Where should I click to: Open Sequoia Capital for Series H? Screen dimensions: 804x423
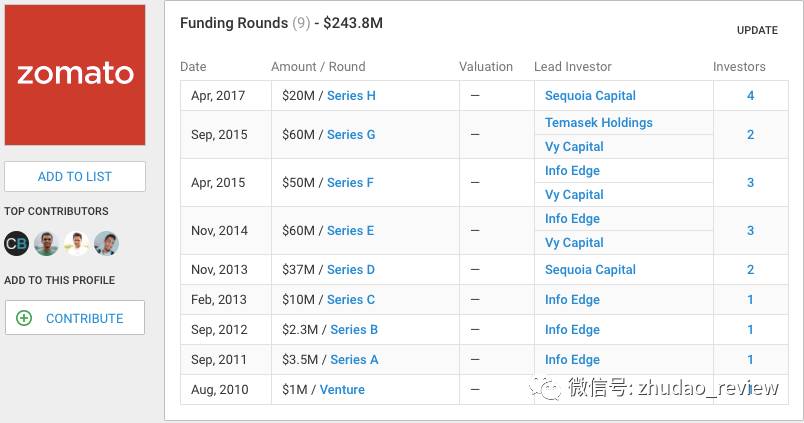point(590,96)
